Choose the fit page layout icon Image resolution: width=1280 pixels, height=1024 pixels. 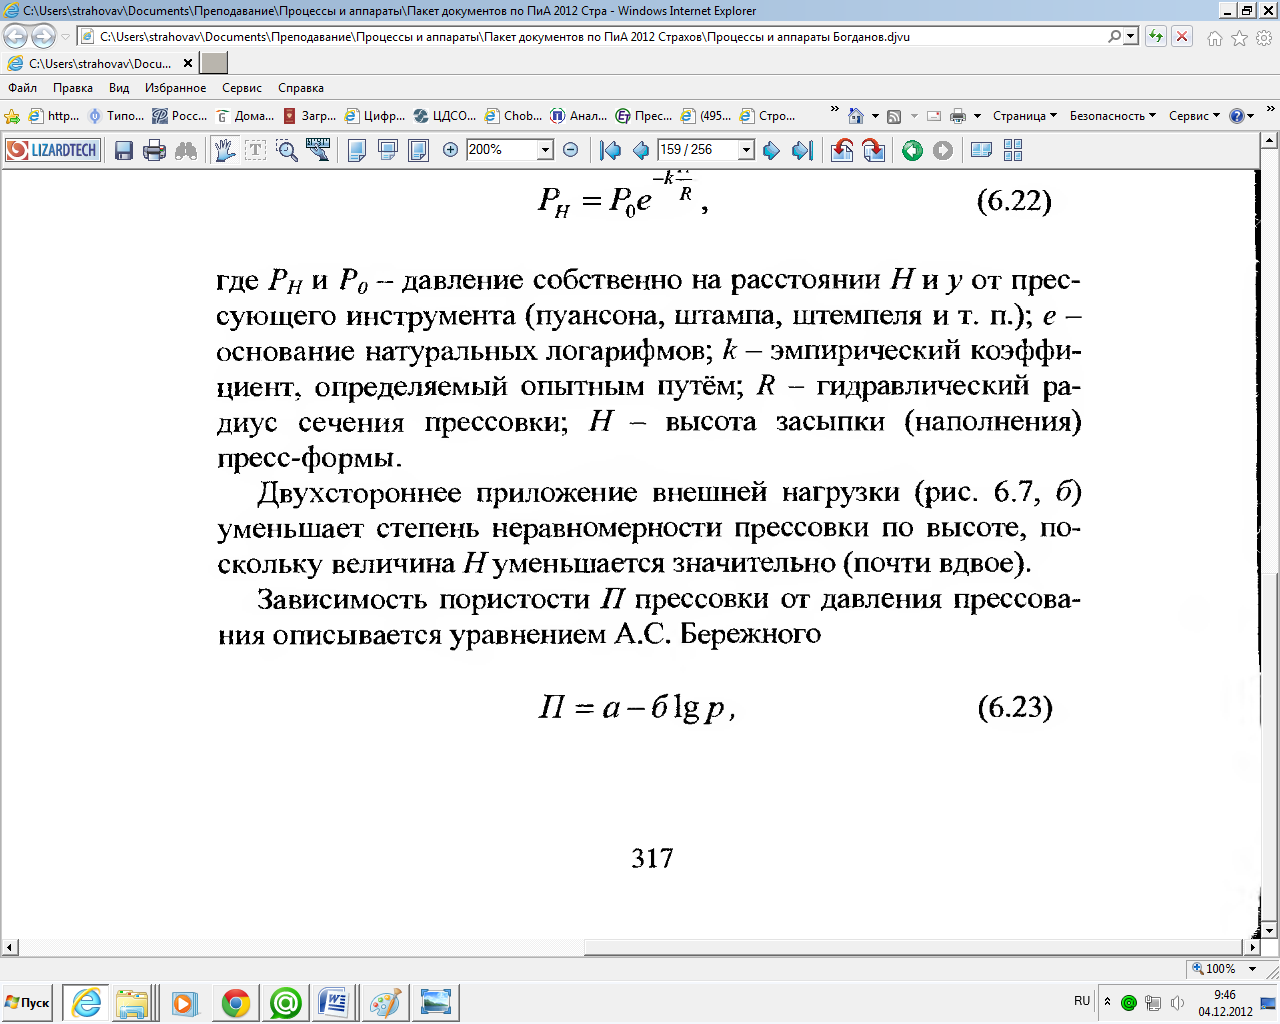click(x=419, y=150)
